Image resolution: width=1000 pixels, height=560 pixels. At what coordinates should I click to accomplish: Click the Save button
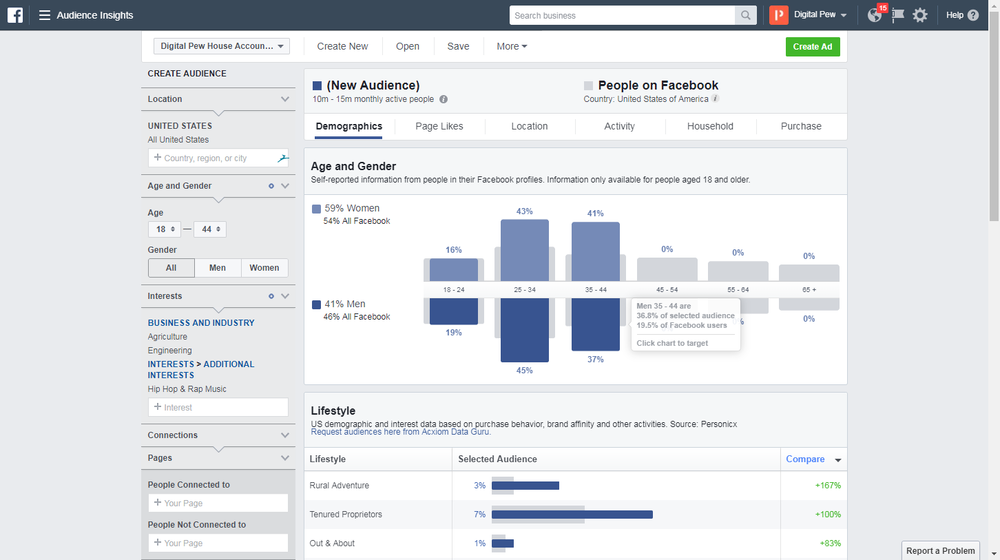[458, 46]
